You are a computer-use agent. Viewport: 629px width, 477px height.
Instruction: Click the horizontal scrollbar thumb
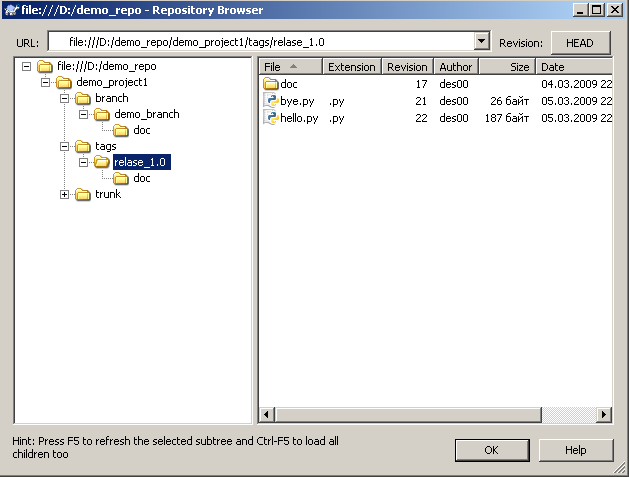pos(408,414)
